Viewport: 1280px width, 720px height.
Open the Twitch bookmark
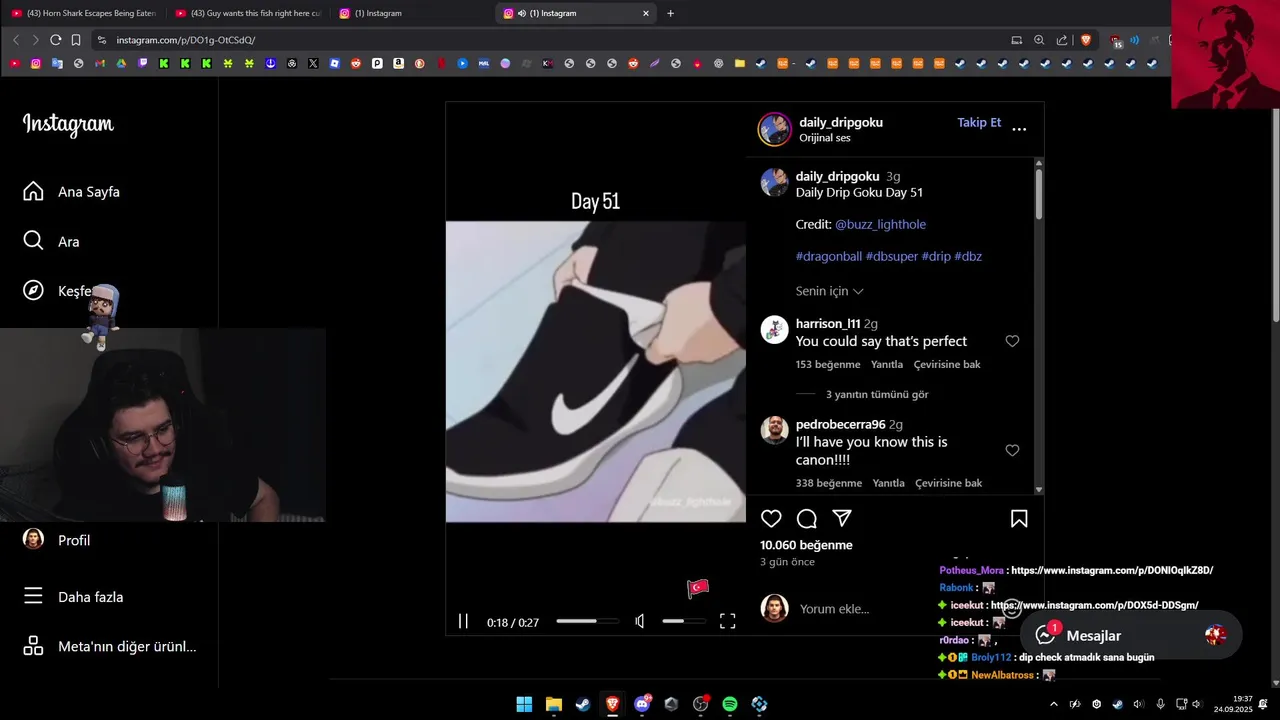(142, 63)
